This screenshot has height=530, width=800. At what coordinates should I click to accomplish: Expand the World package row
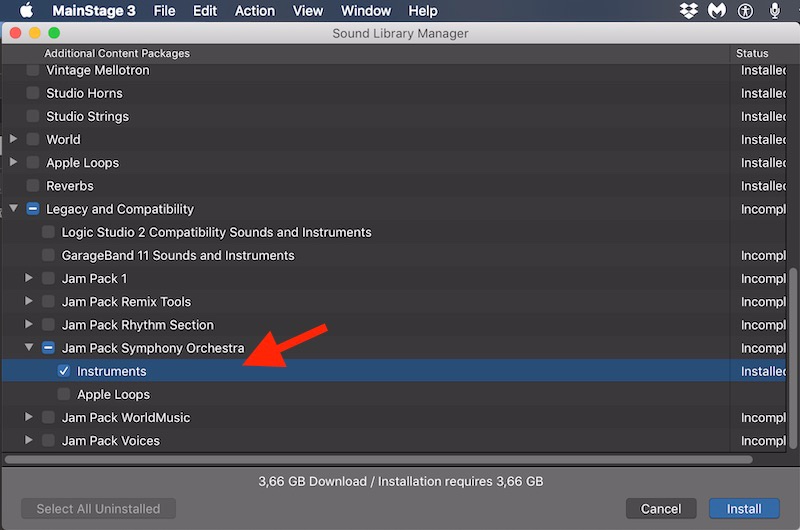point(14,139)
